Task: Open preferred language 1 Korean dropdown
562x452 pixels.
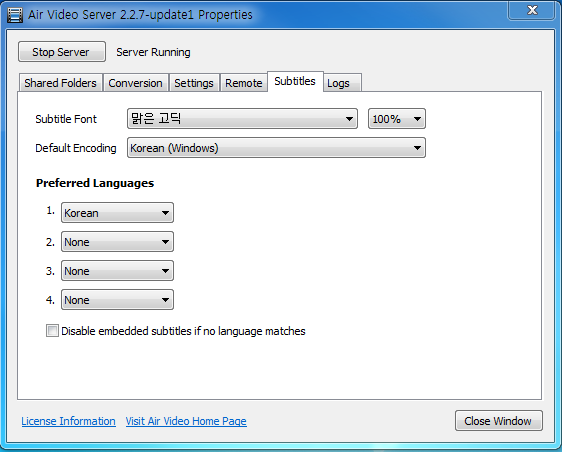Action: pos(117,213)
